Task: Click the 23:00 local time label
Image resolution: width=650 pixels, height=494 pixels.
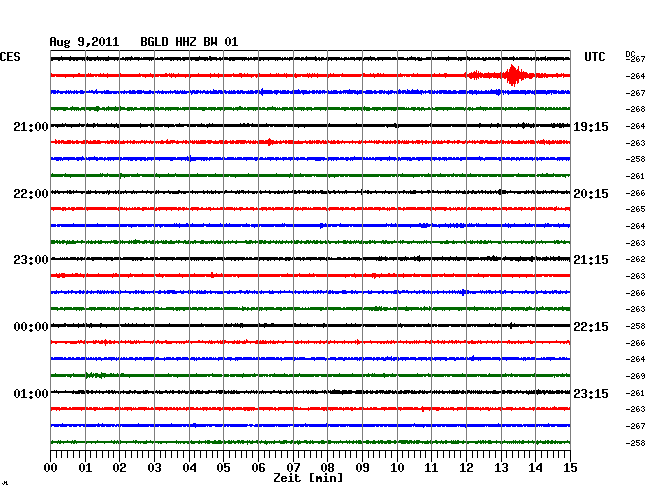Action: point(31,260)
